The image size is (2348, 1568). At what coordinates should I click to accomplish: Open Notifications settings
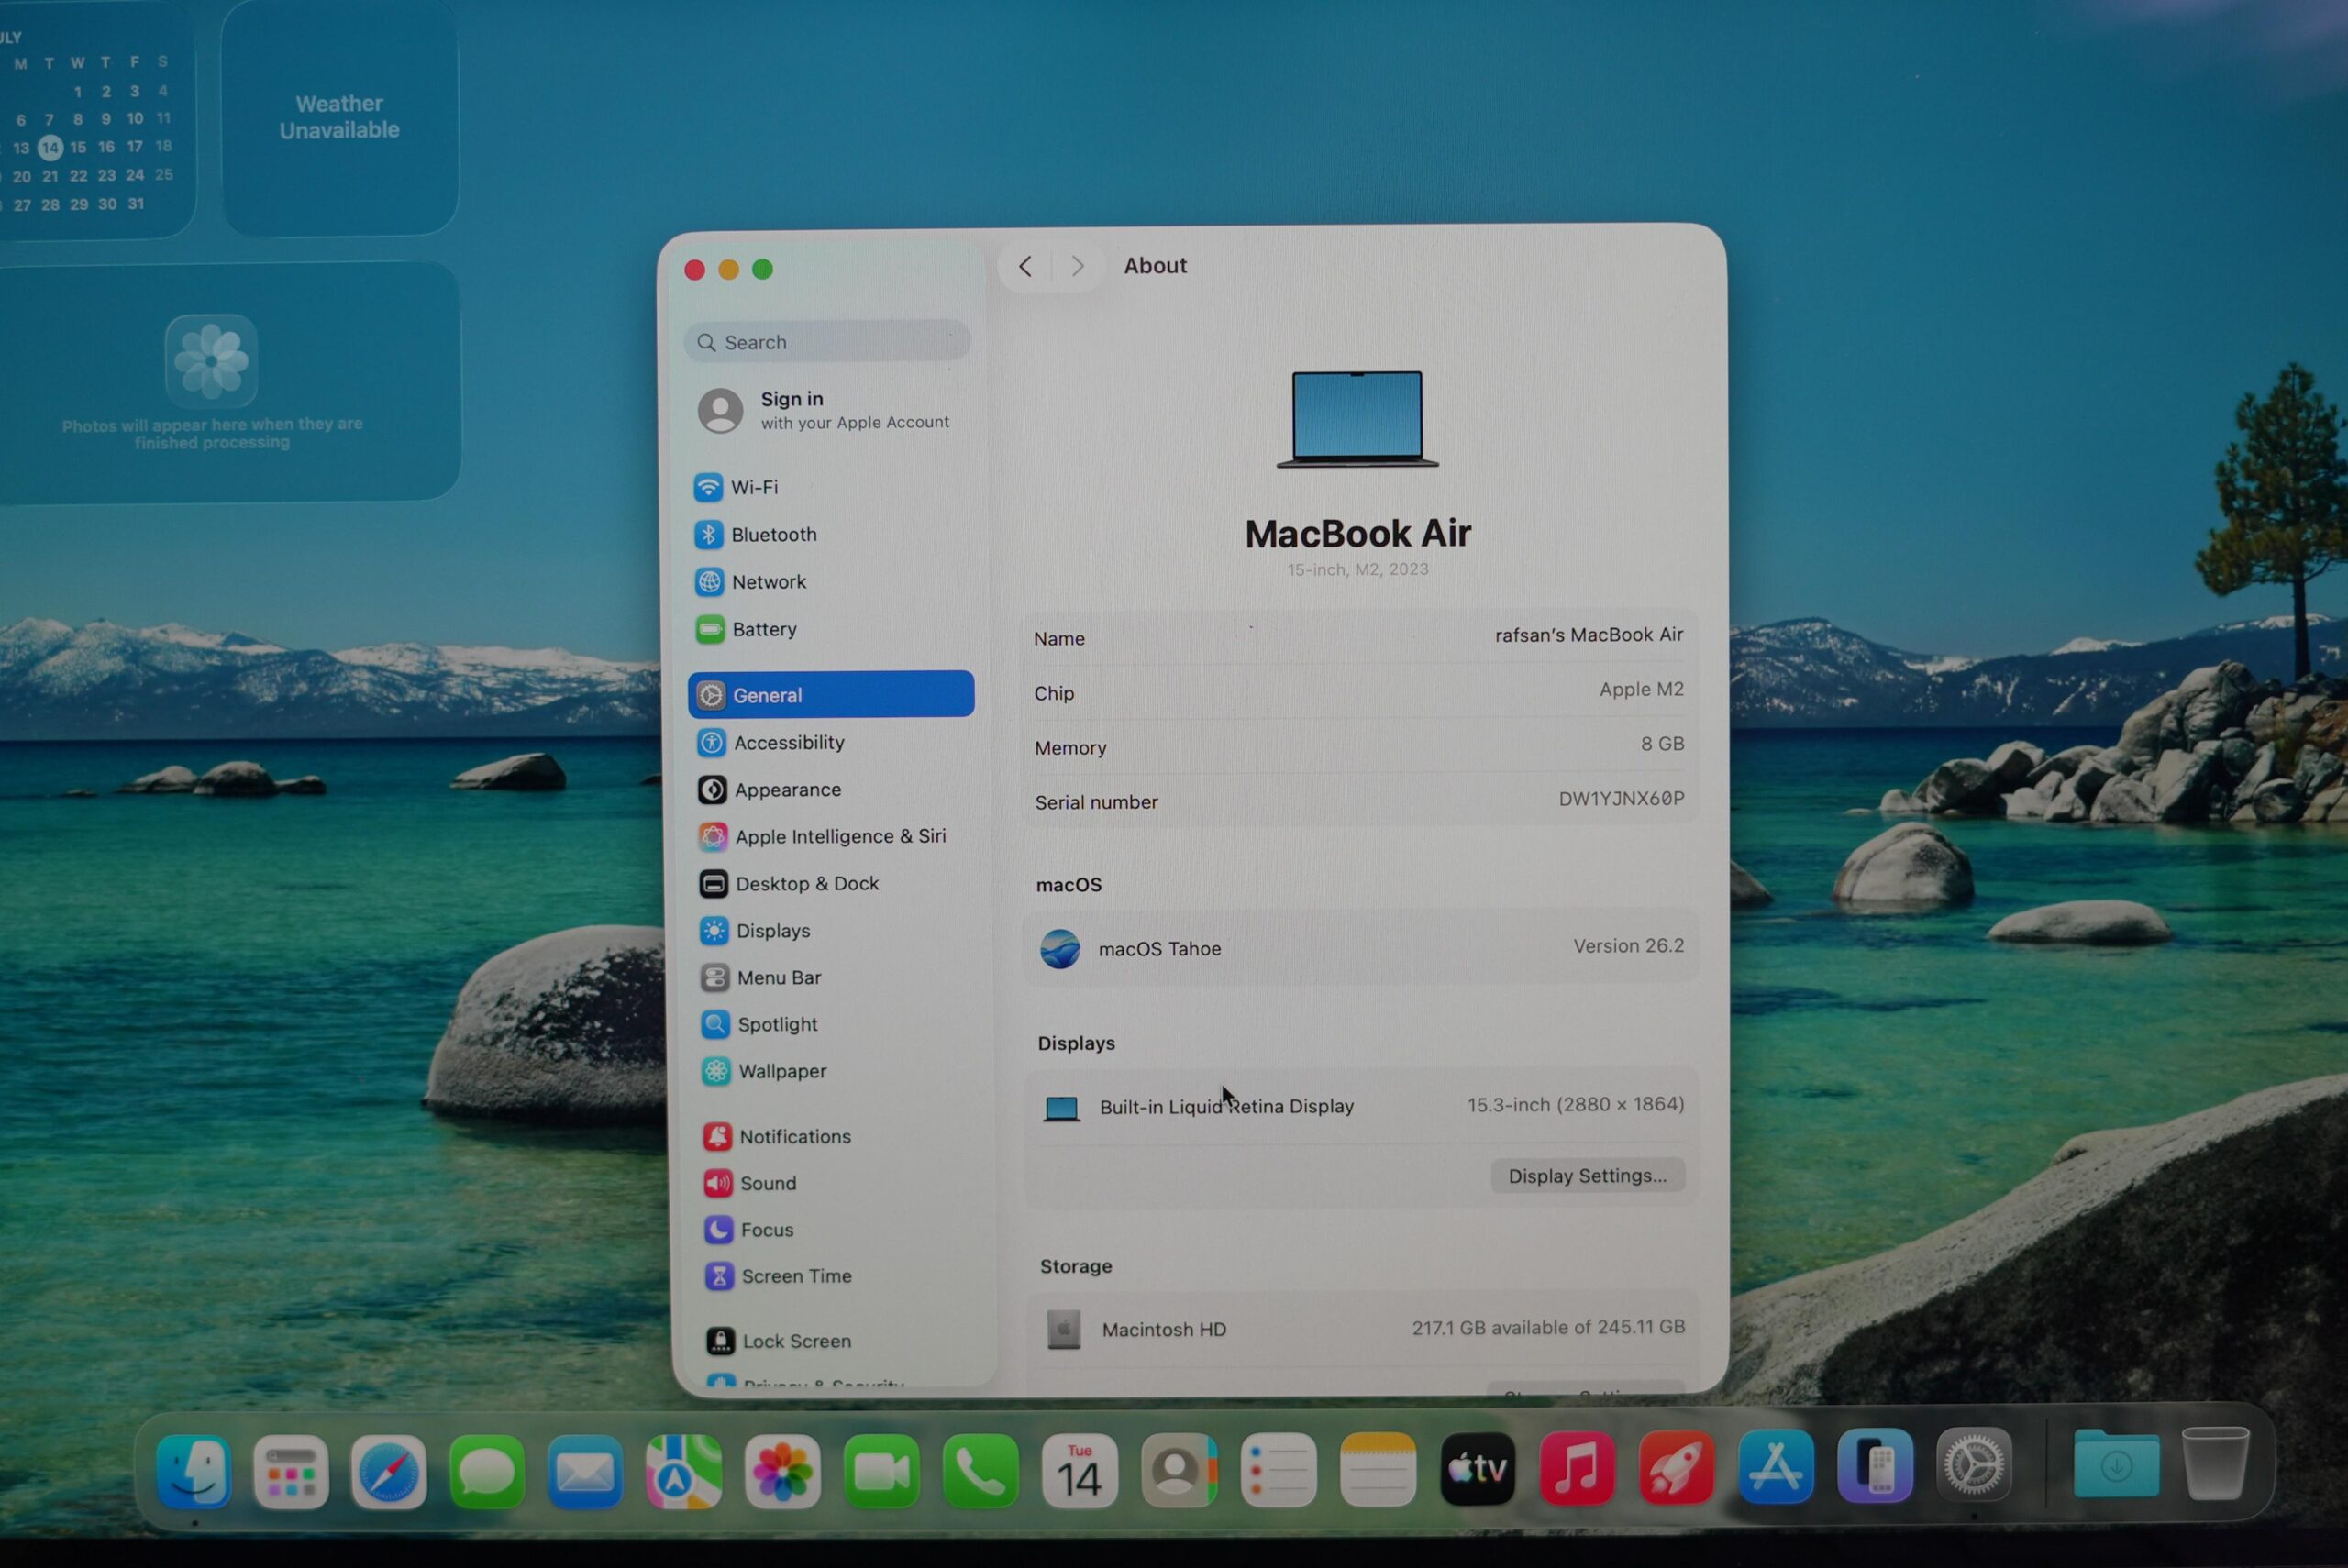(x=838, y=1136)
